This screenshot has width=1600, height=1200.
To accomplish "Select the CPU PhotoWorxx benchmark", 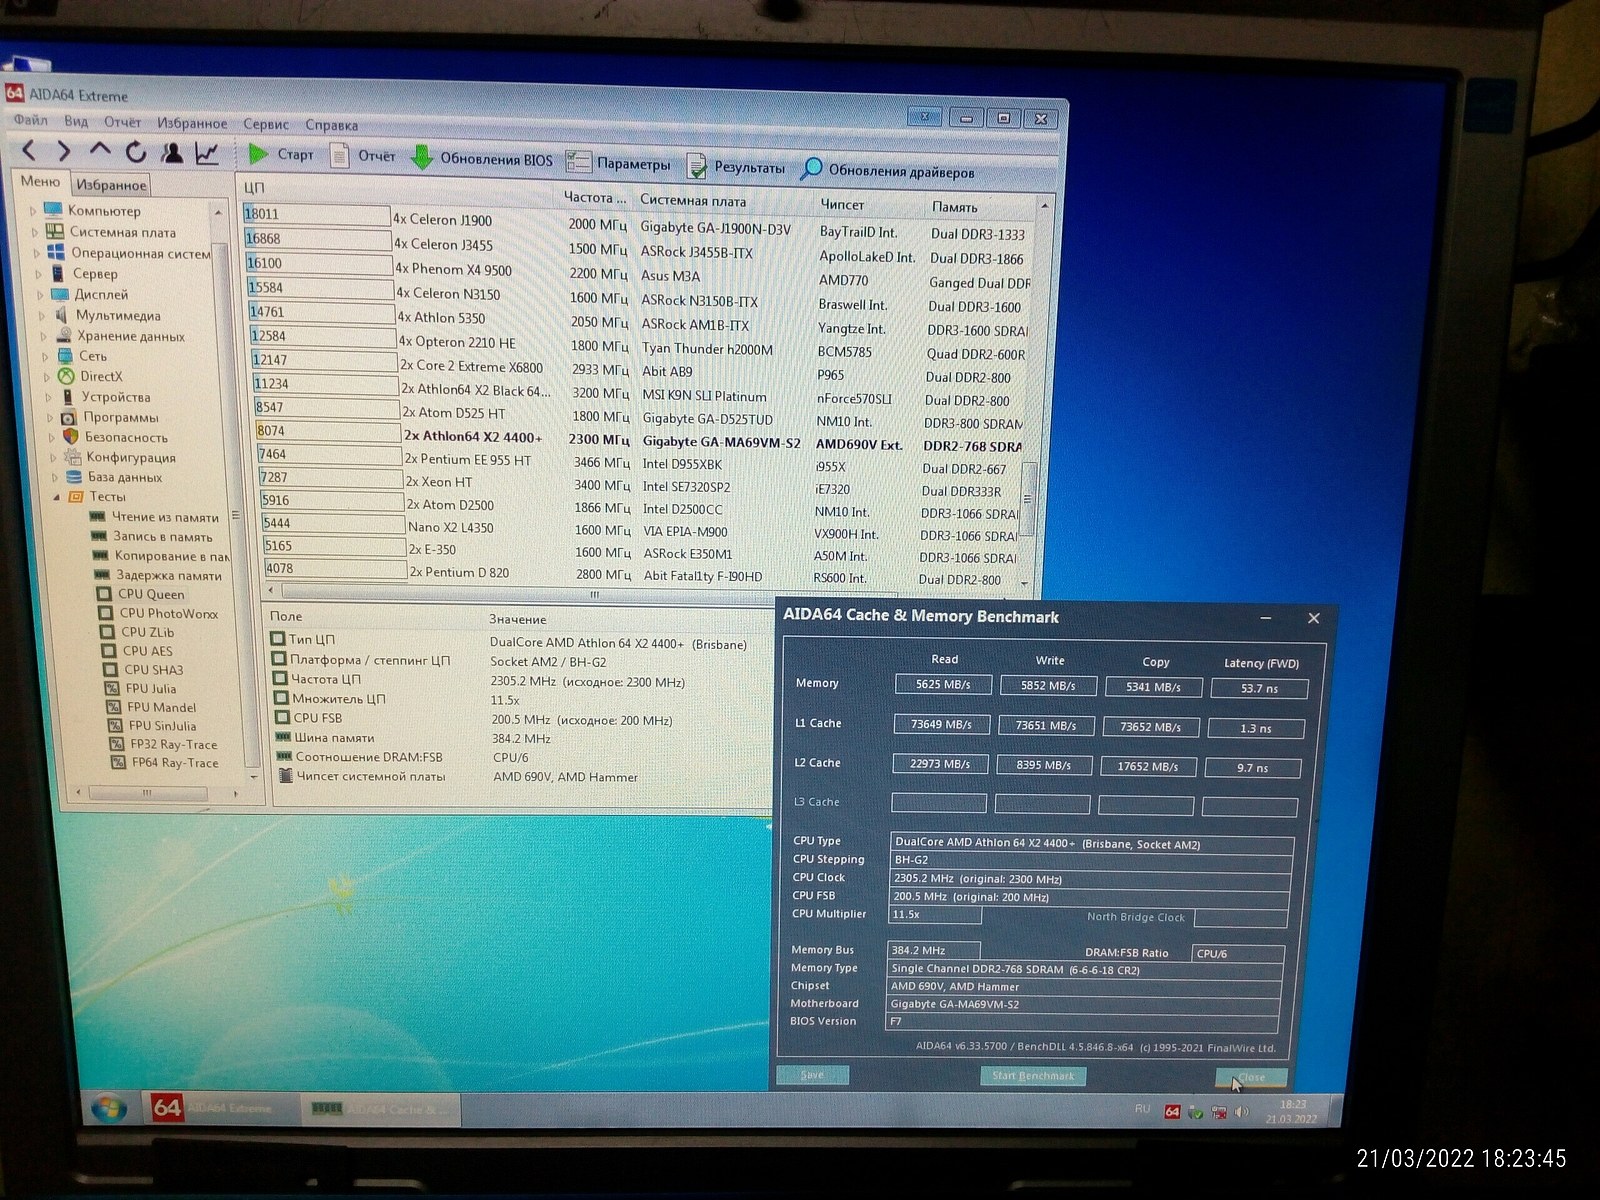I will click(x=169, y=613).
